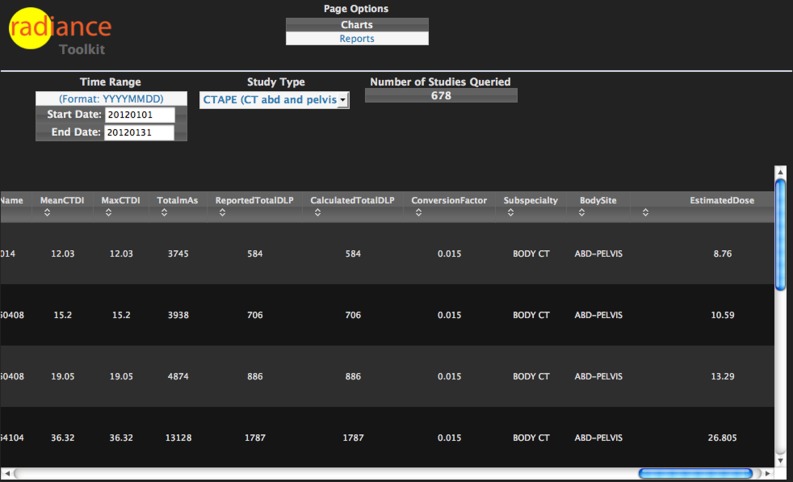The height and width of the screenshot is (482, 793).
Task: Click the EstimatedDose column header
Action: coord(721,201)
